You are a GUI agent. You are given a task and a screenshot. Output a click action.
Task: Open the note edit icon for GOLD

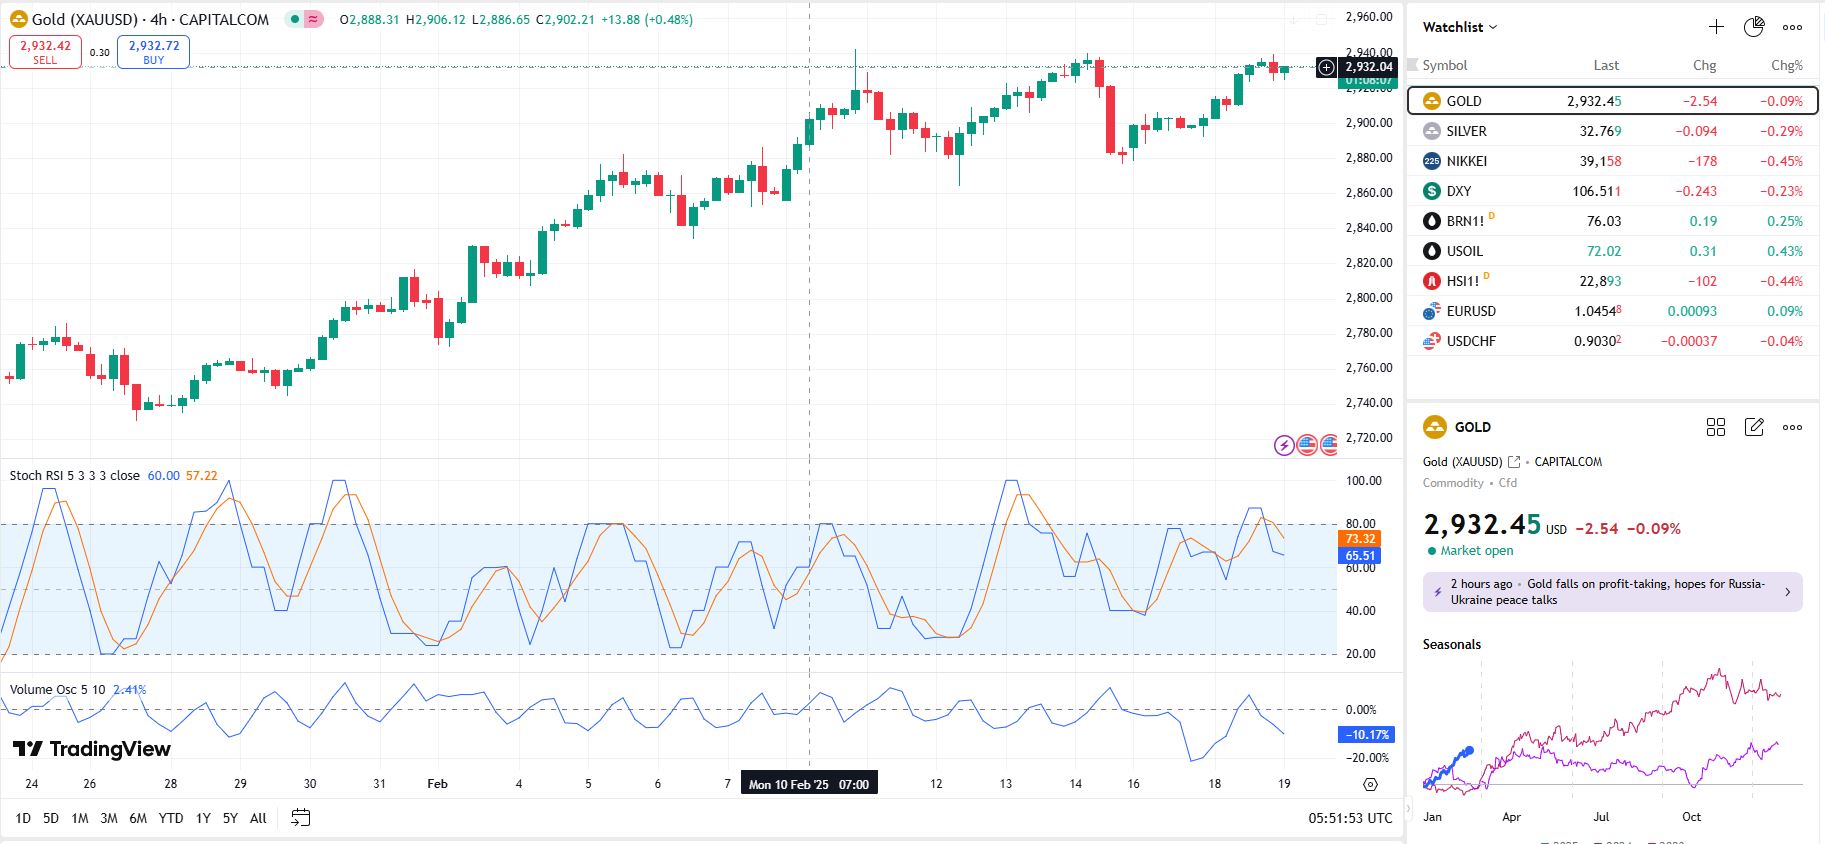[1754, 427]
